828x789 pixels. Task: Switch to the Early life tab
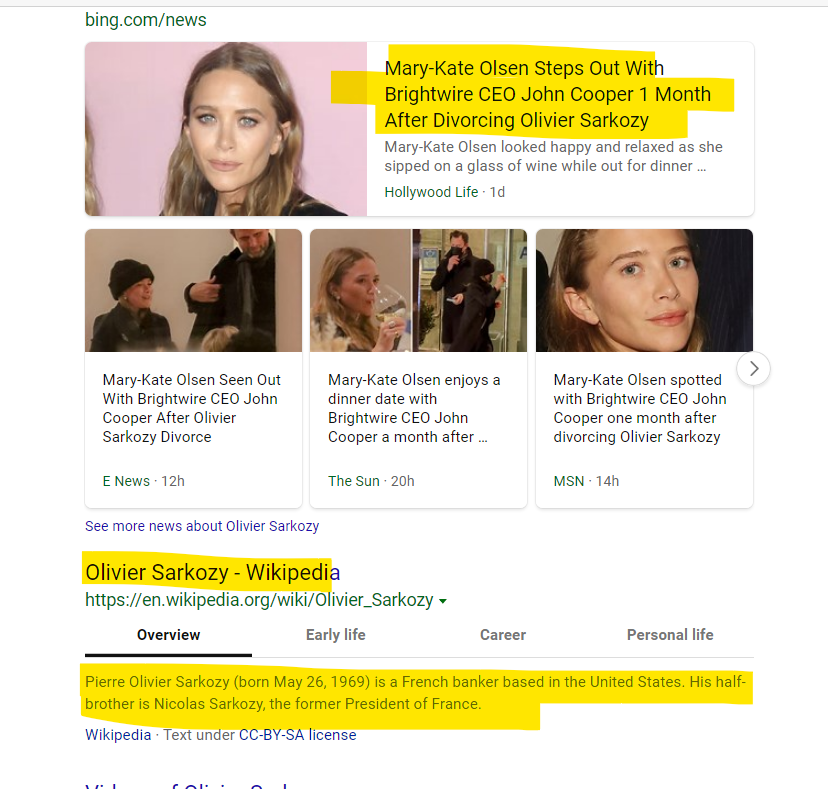pyautogui.click(x=335, y=635)
